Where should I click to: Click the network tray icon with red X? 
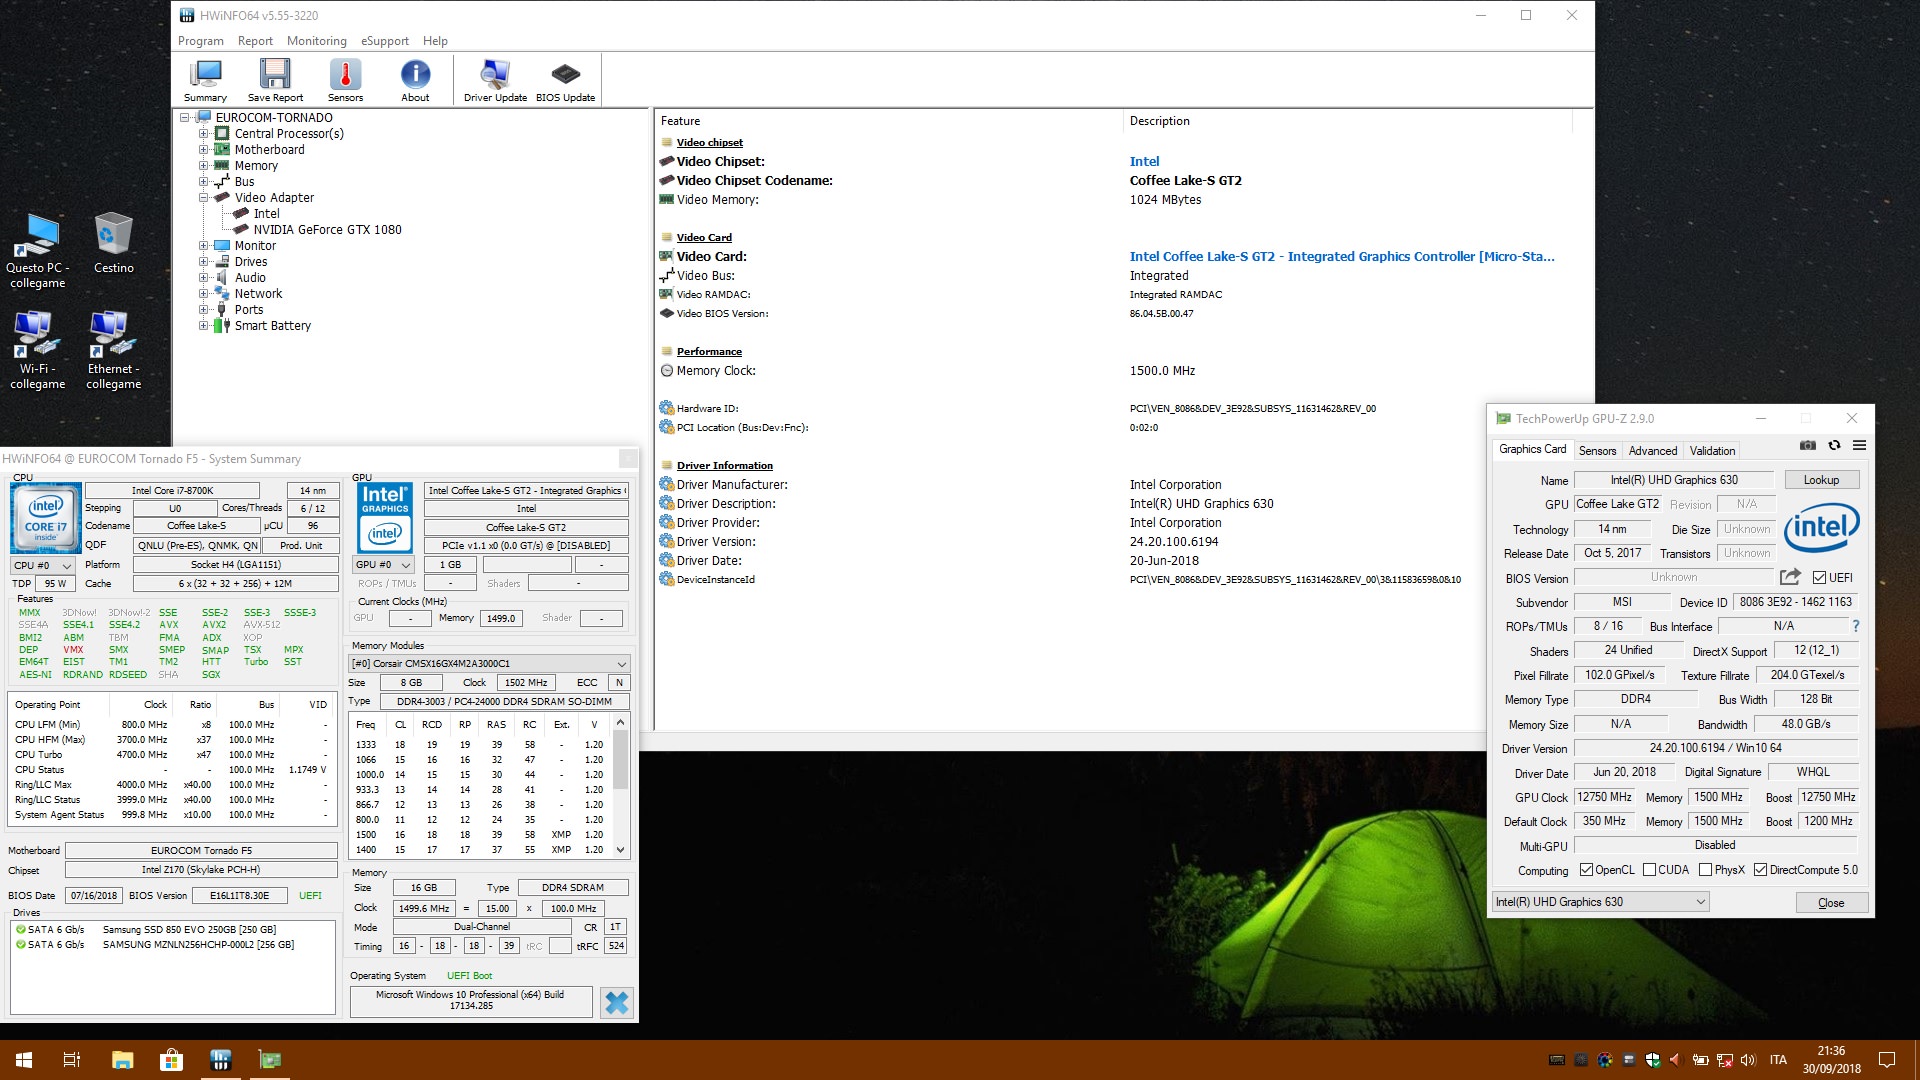(x=1724, y=1060)
